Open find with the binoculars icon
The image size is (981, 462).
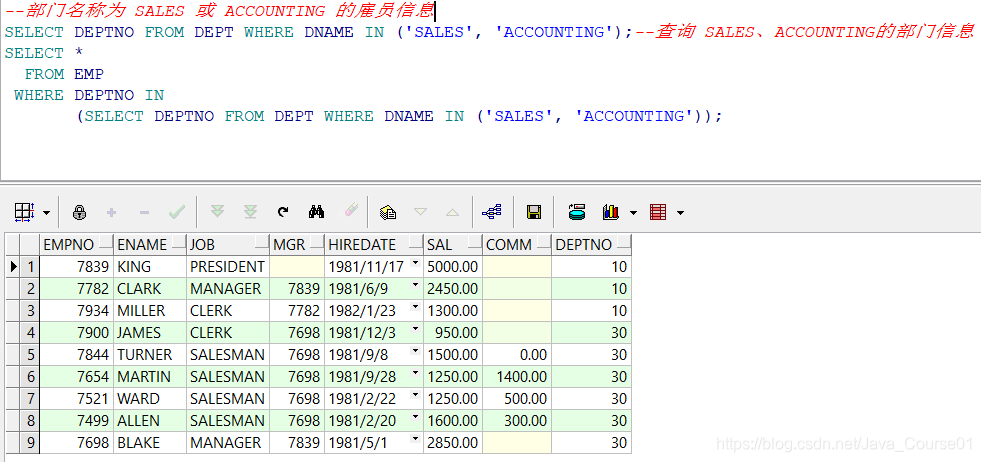pyautogui.click(x=317, y=212)
